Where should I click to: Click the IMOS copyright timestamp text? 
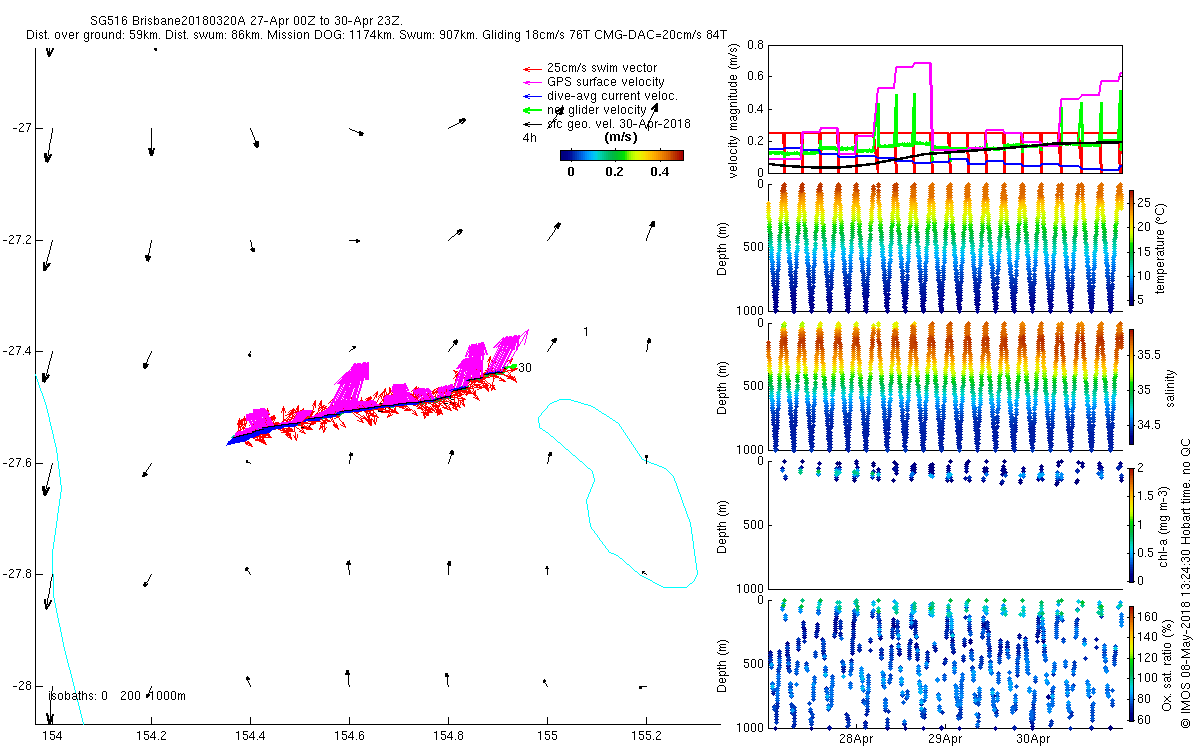(x=1185, y=584)
